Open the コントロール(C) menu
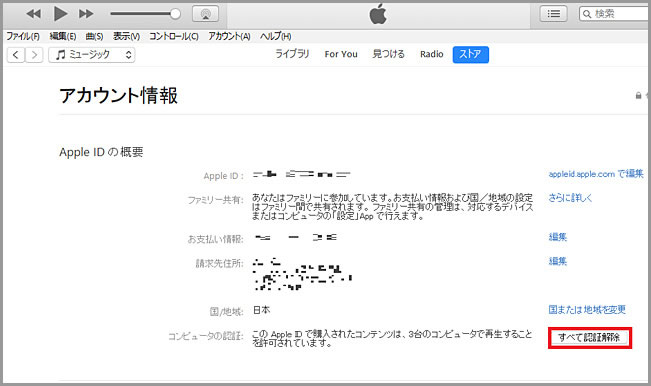Viewport: 651px width, 386px height. pos(174,37)
